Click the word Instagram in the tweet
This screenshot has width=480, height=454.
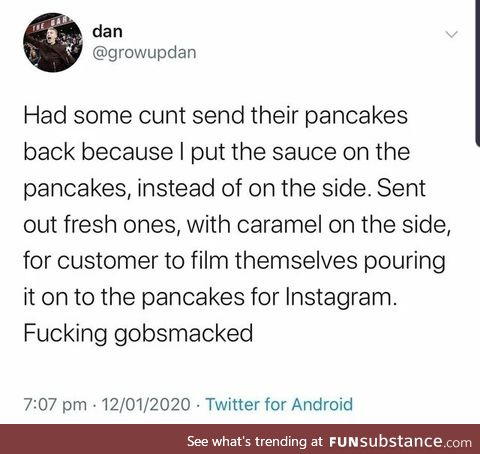tap(342, 297)
